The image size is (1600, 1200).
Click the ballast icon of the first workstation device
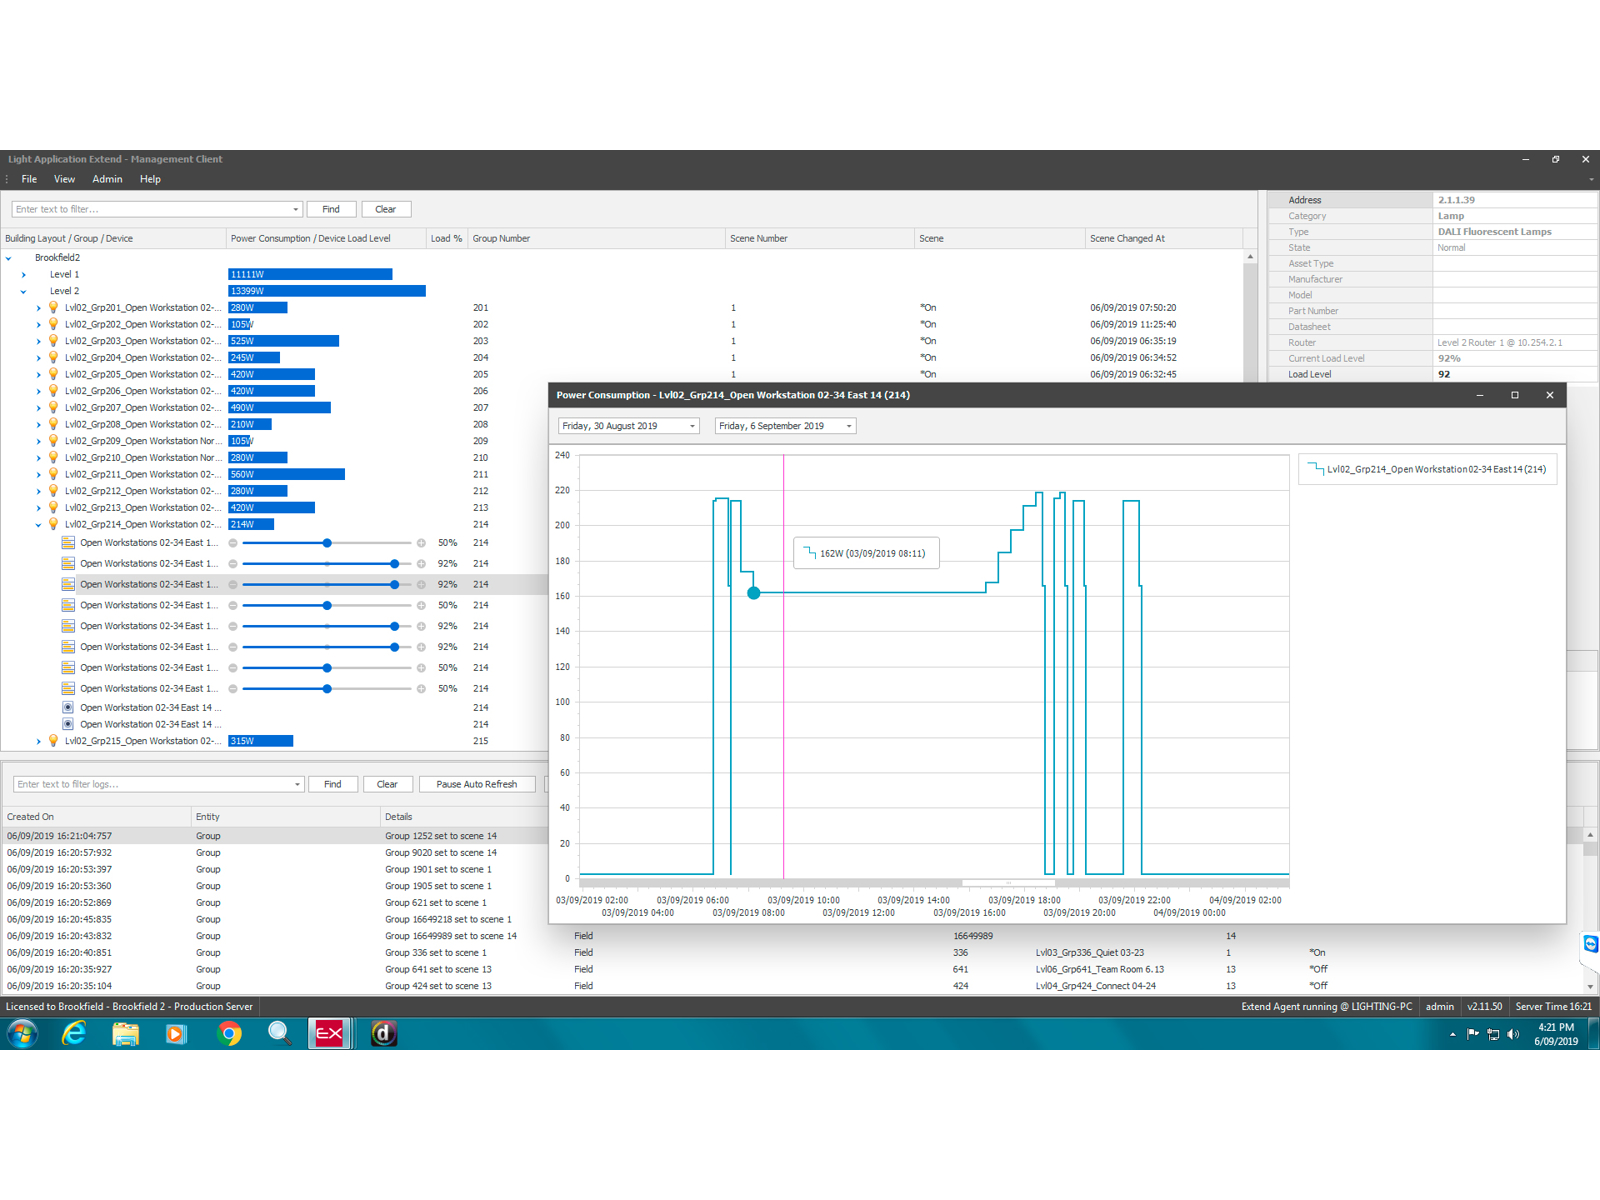point(68,543)
